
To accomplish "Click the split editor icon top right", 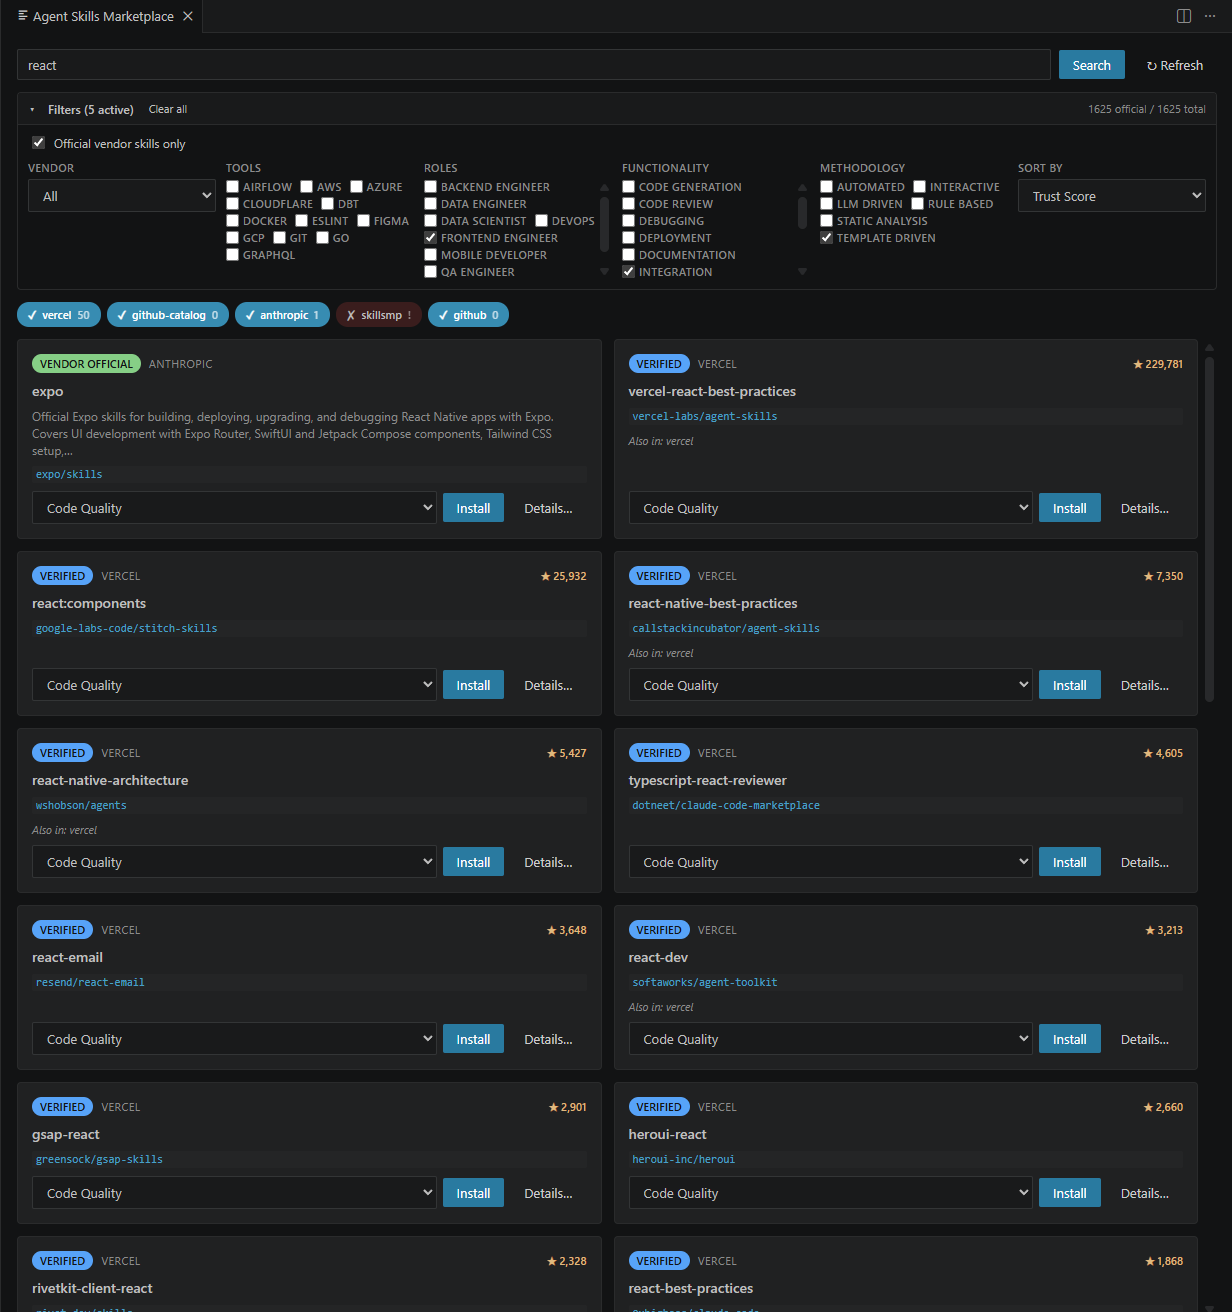I will coord(1184,16).
